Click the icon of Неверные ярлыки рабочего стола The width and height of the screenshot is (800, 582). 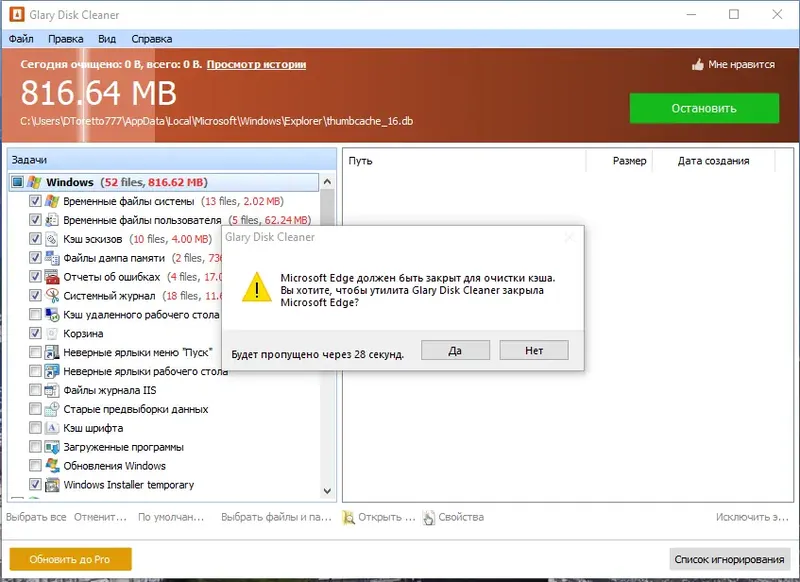coord(52,371)
